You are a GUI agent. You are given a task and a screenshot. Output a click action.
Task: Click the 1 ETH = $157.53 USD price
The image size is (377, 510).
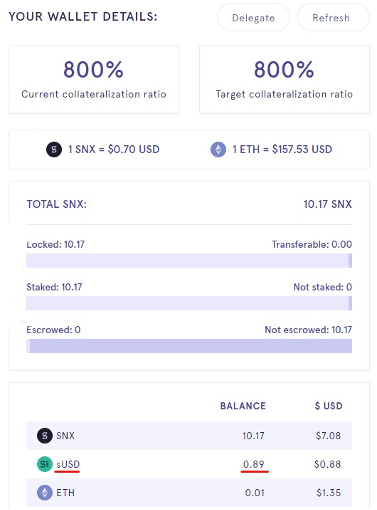[282, 149]
